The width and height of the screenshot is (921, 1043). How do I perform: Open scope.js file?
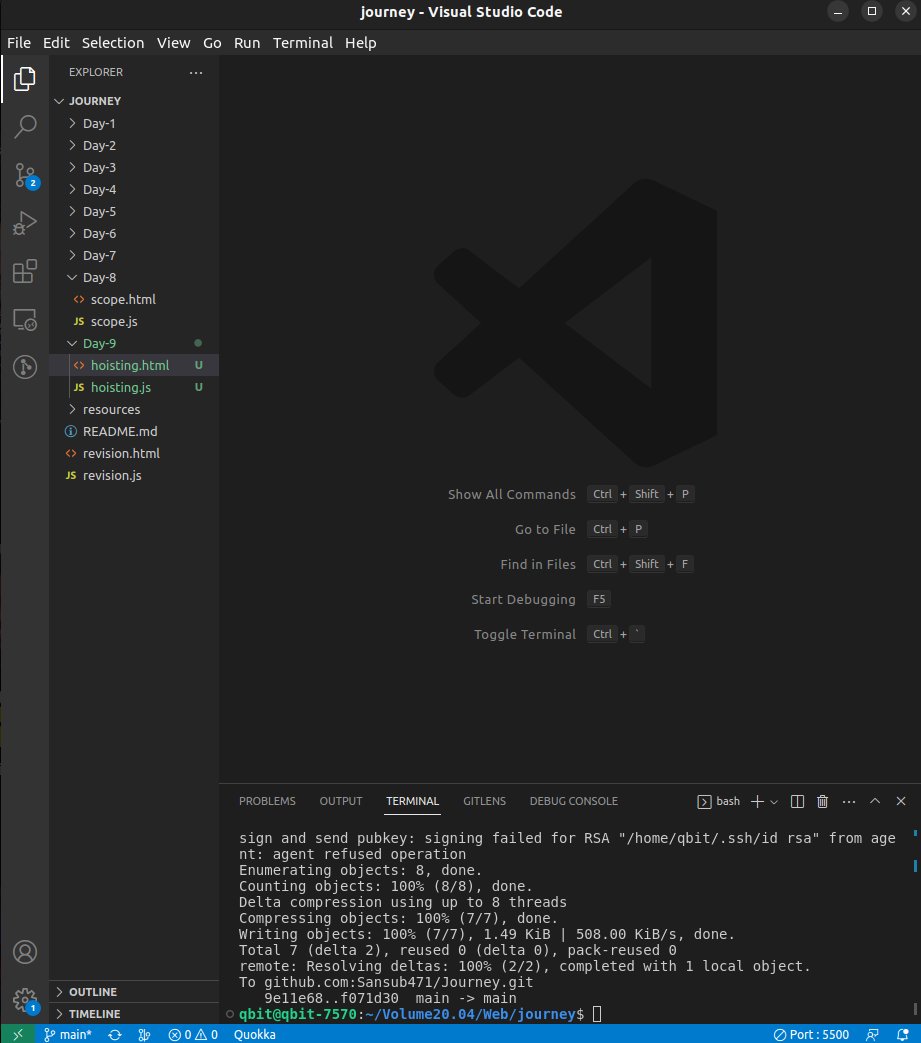point(134,321)
